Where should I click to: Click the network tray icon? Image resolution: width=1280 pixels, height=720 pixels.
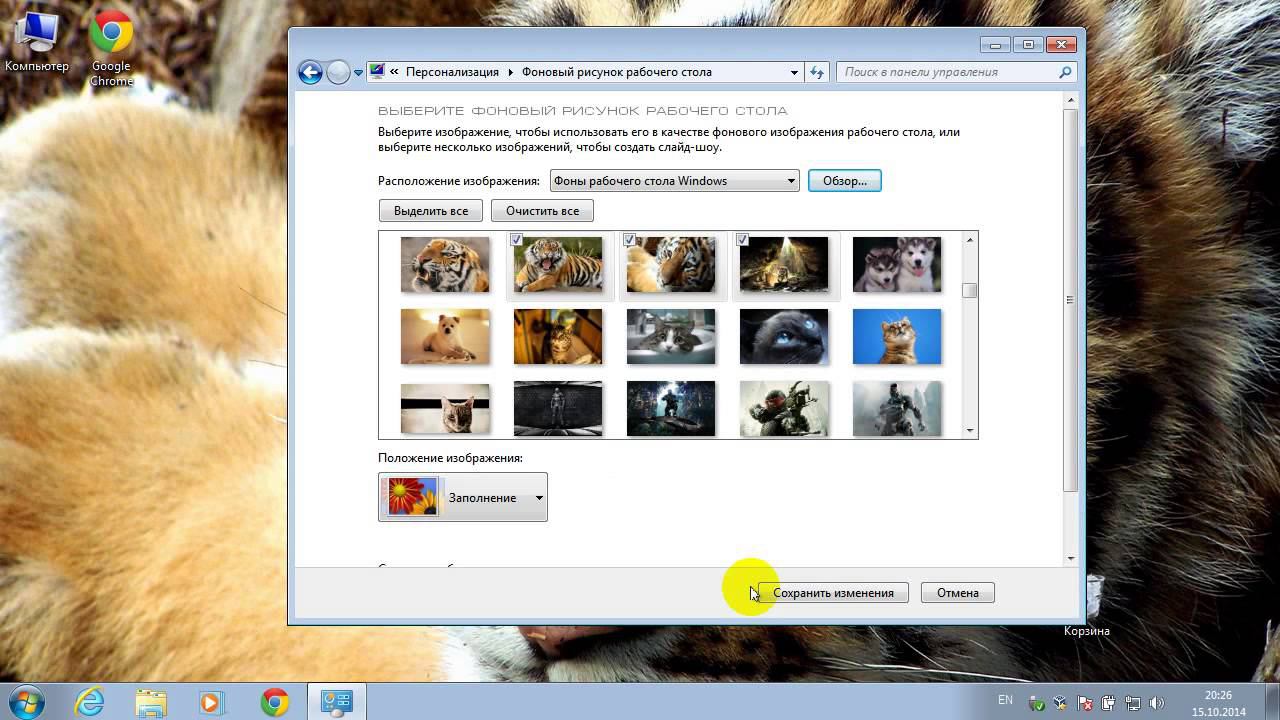[1134, 703]
